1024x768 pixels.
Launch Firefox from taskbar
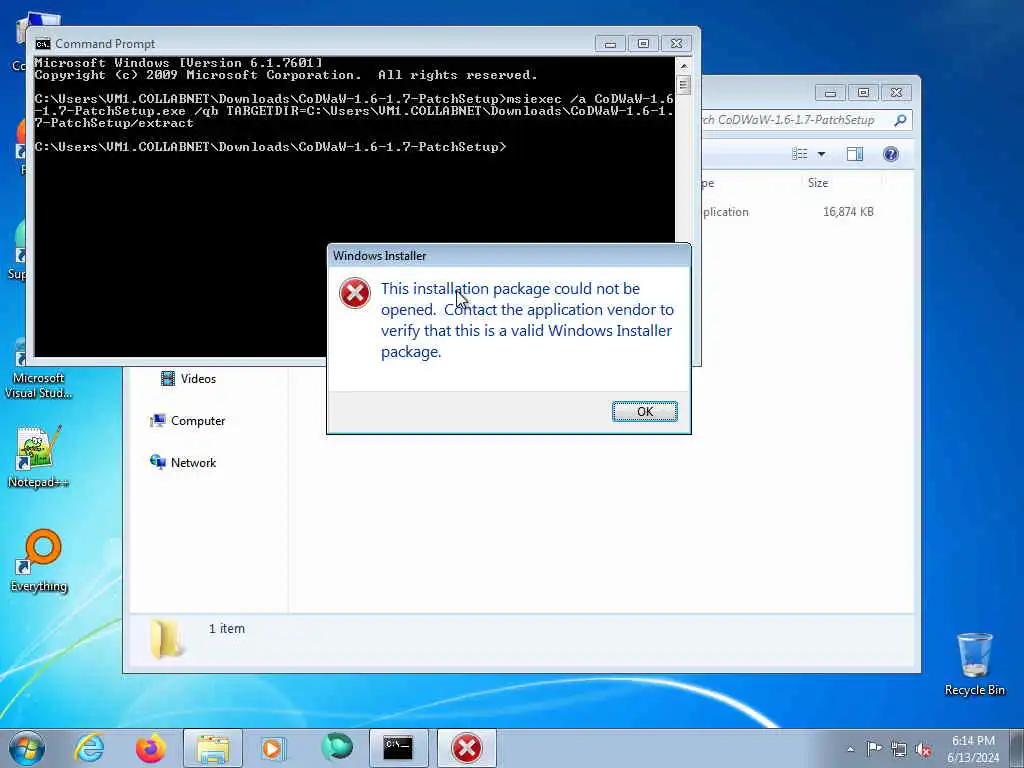(150, 748)
